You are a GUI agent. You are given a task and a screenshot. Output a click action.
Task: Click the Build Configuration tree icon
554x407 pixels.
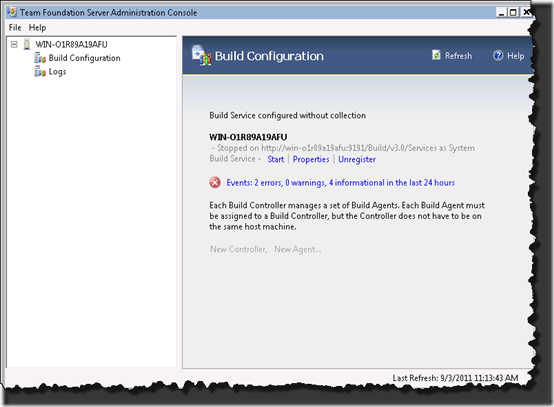click(40, 58)
